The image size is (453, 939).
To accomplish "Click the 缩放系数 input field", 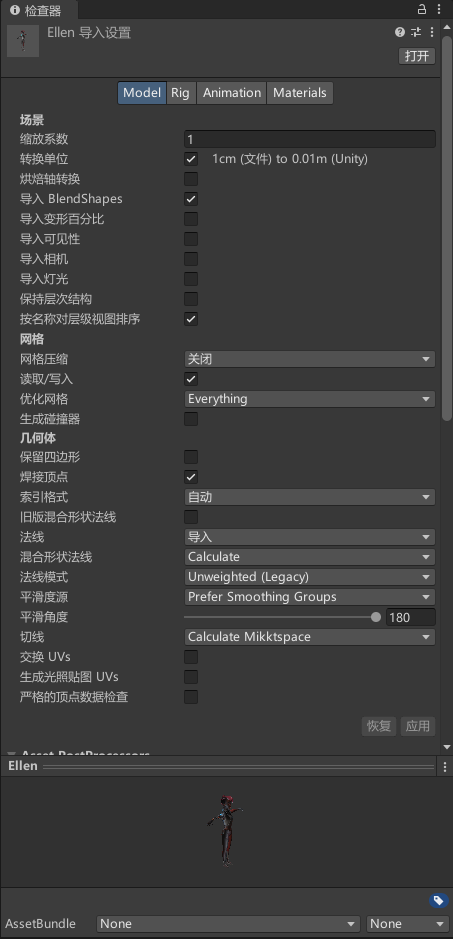I will click(x=309, y=139).
